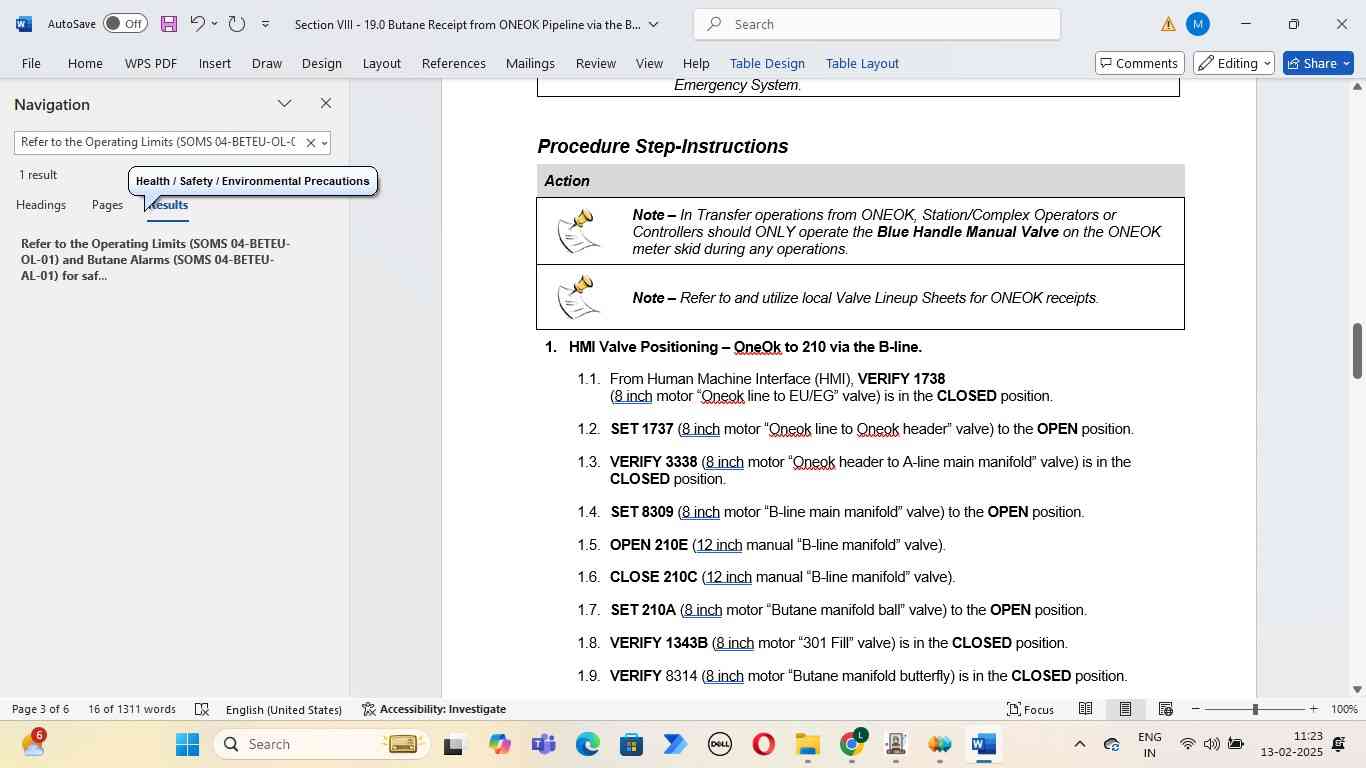1366x768 pixels.
Task: Click zoom out minus button
Action: tap(1196, 709)
